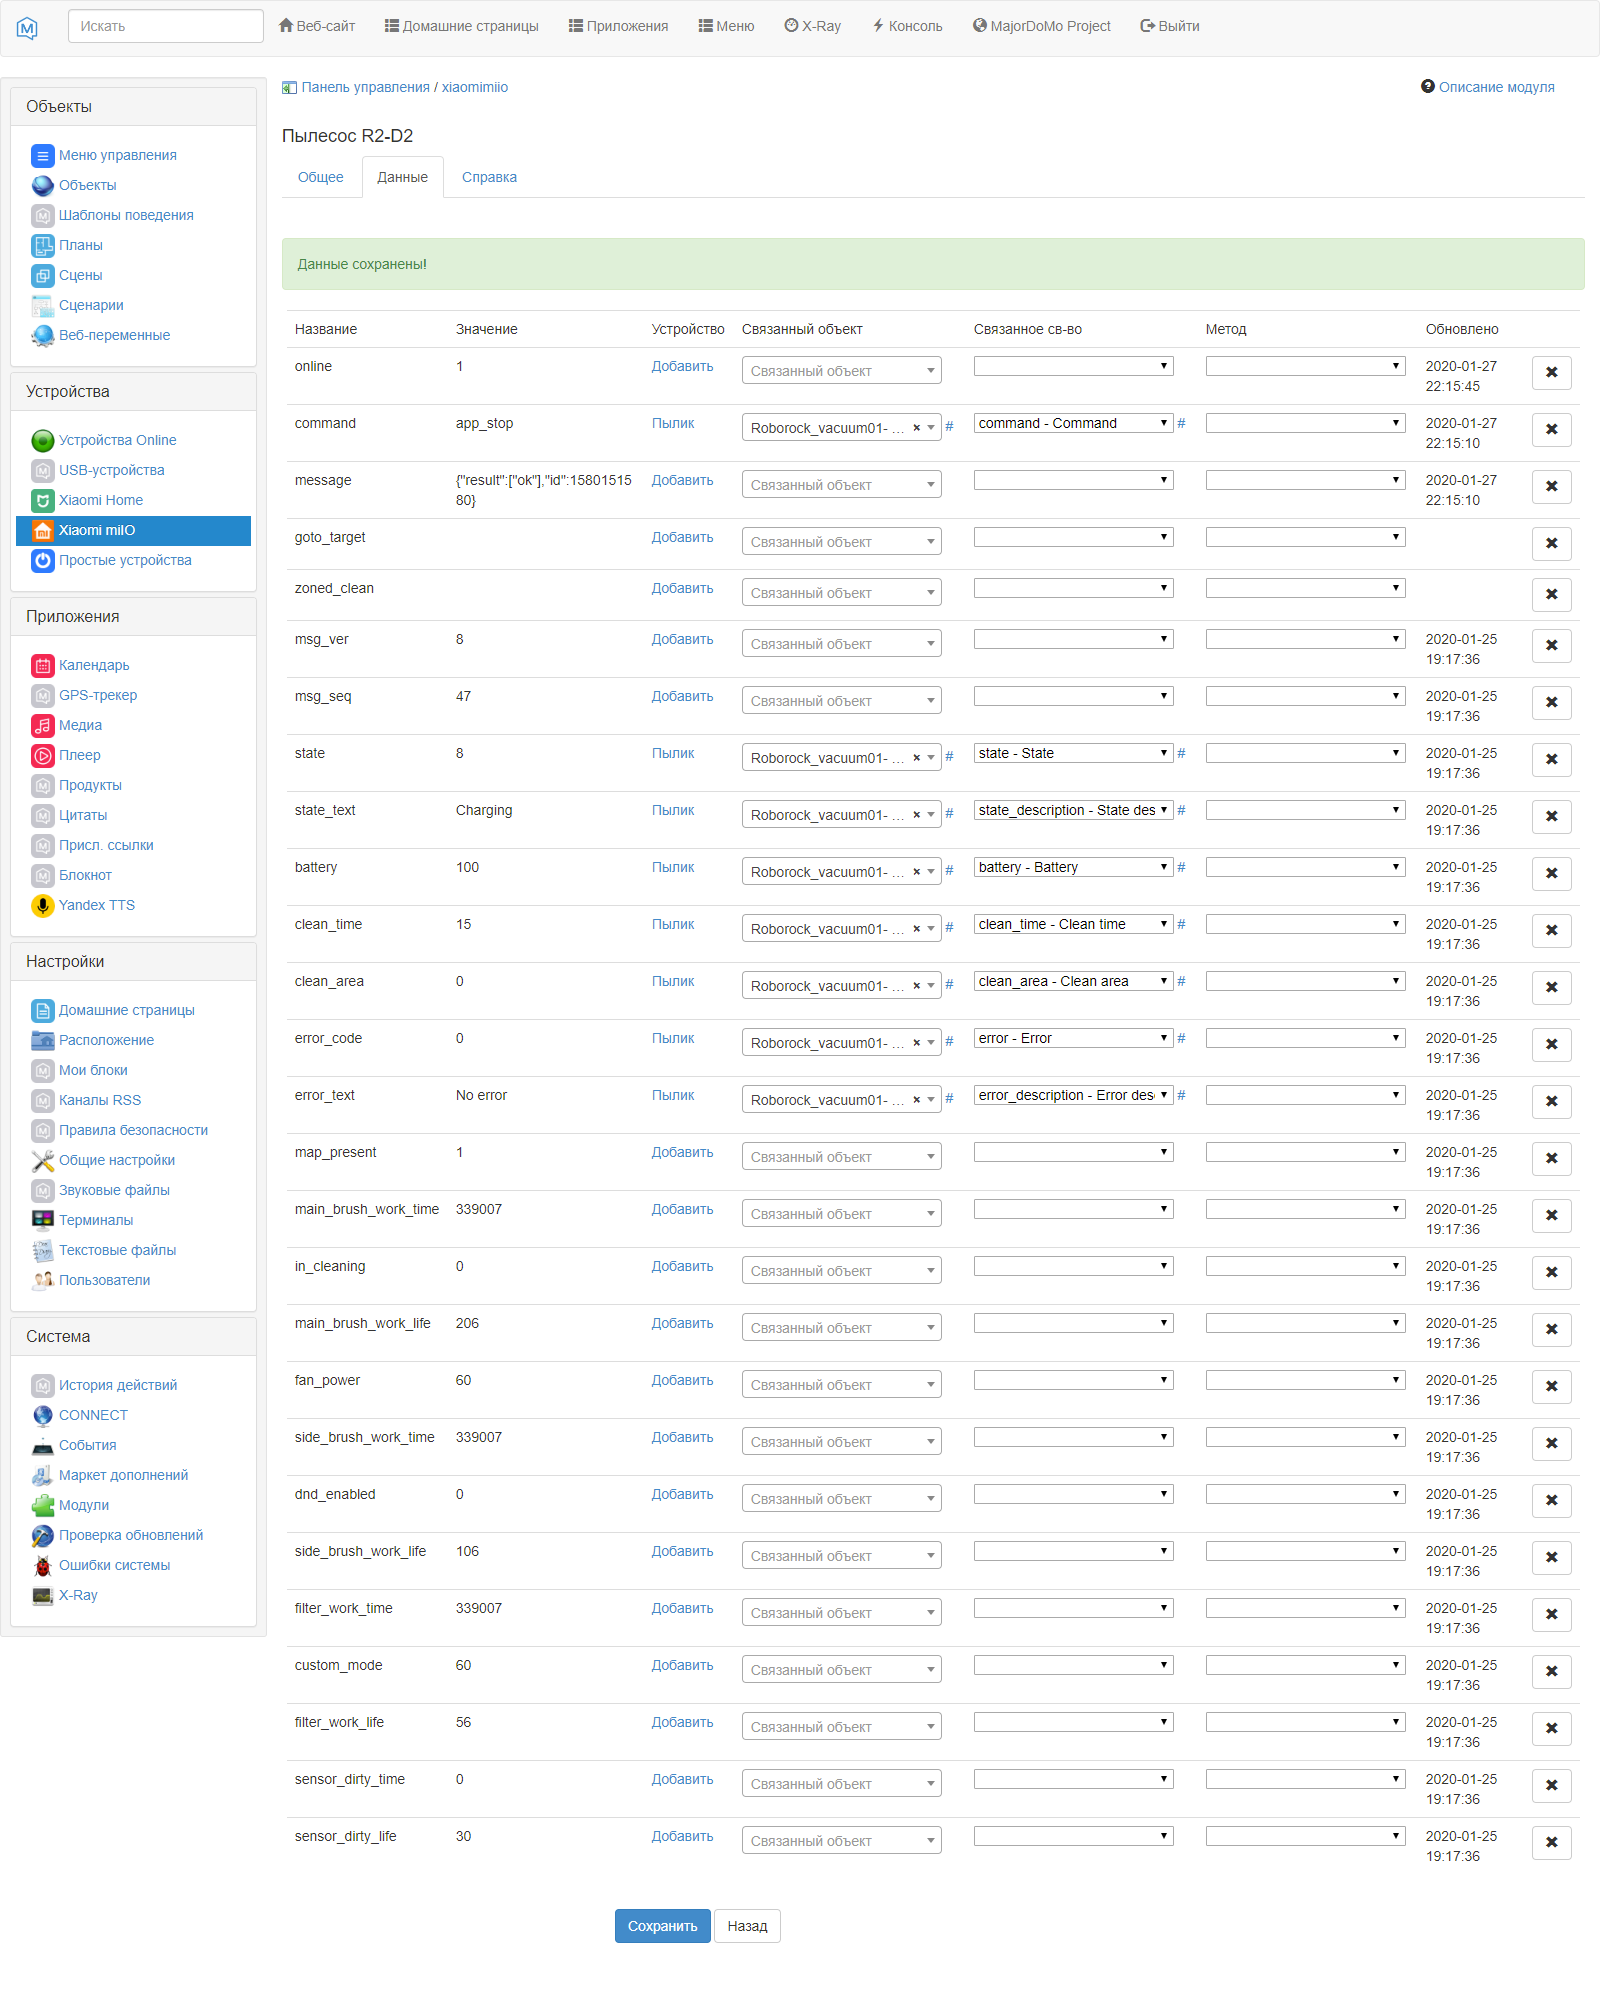Click Добавить link in the fan_power row
Screen dimensions: 1600x2013
pos(682,1380)
